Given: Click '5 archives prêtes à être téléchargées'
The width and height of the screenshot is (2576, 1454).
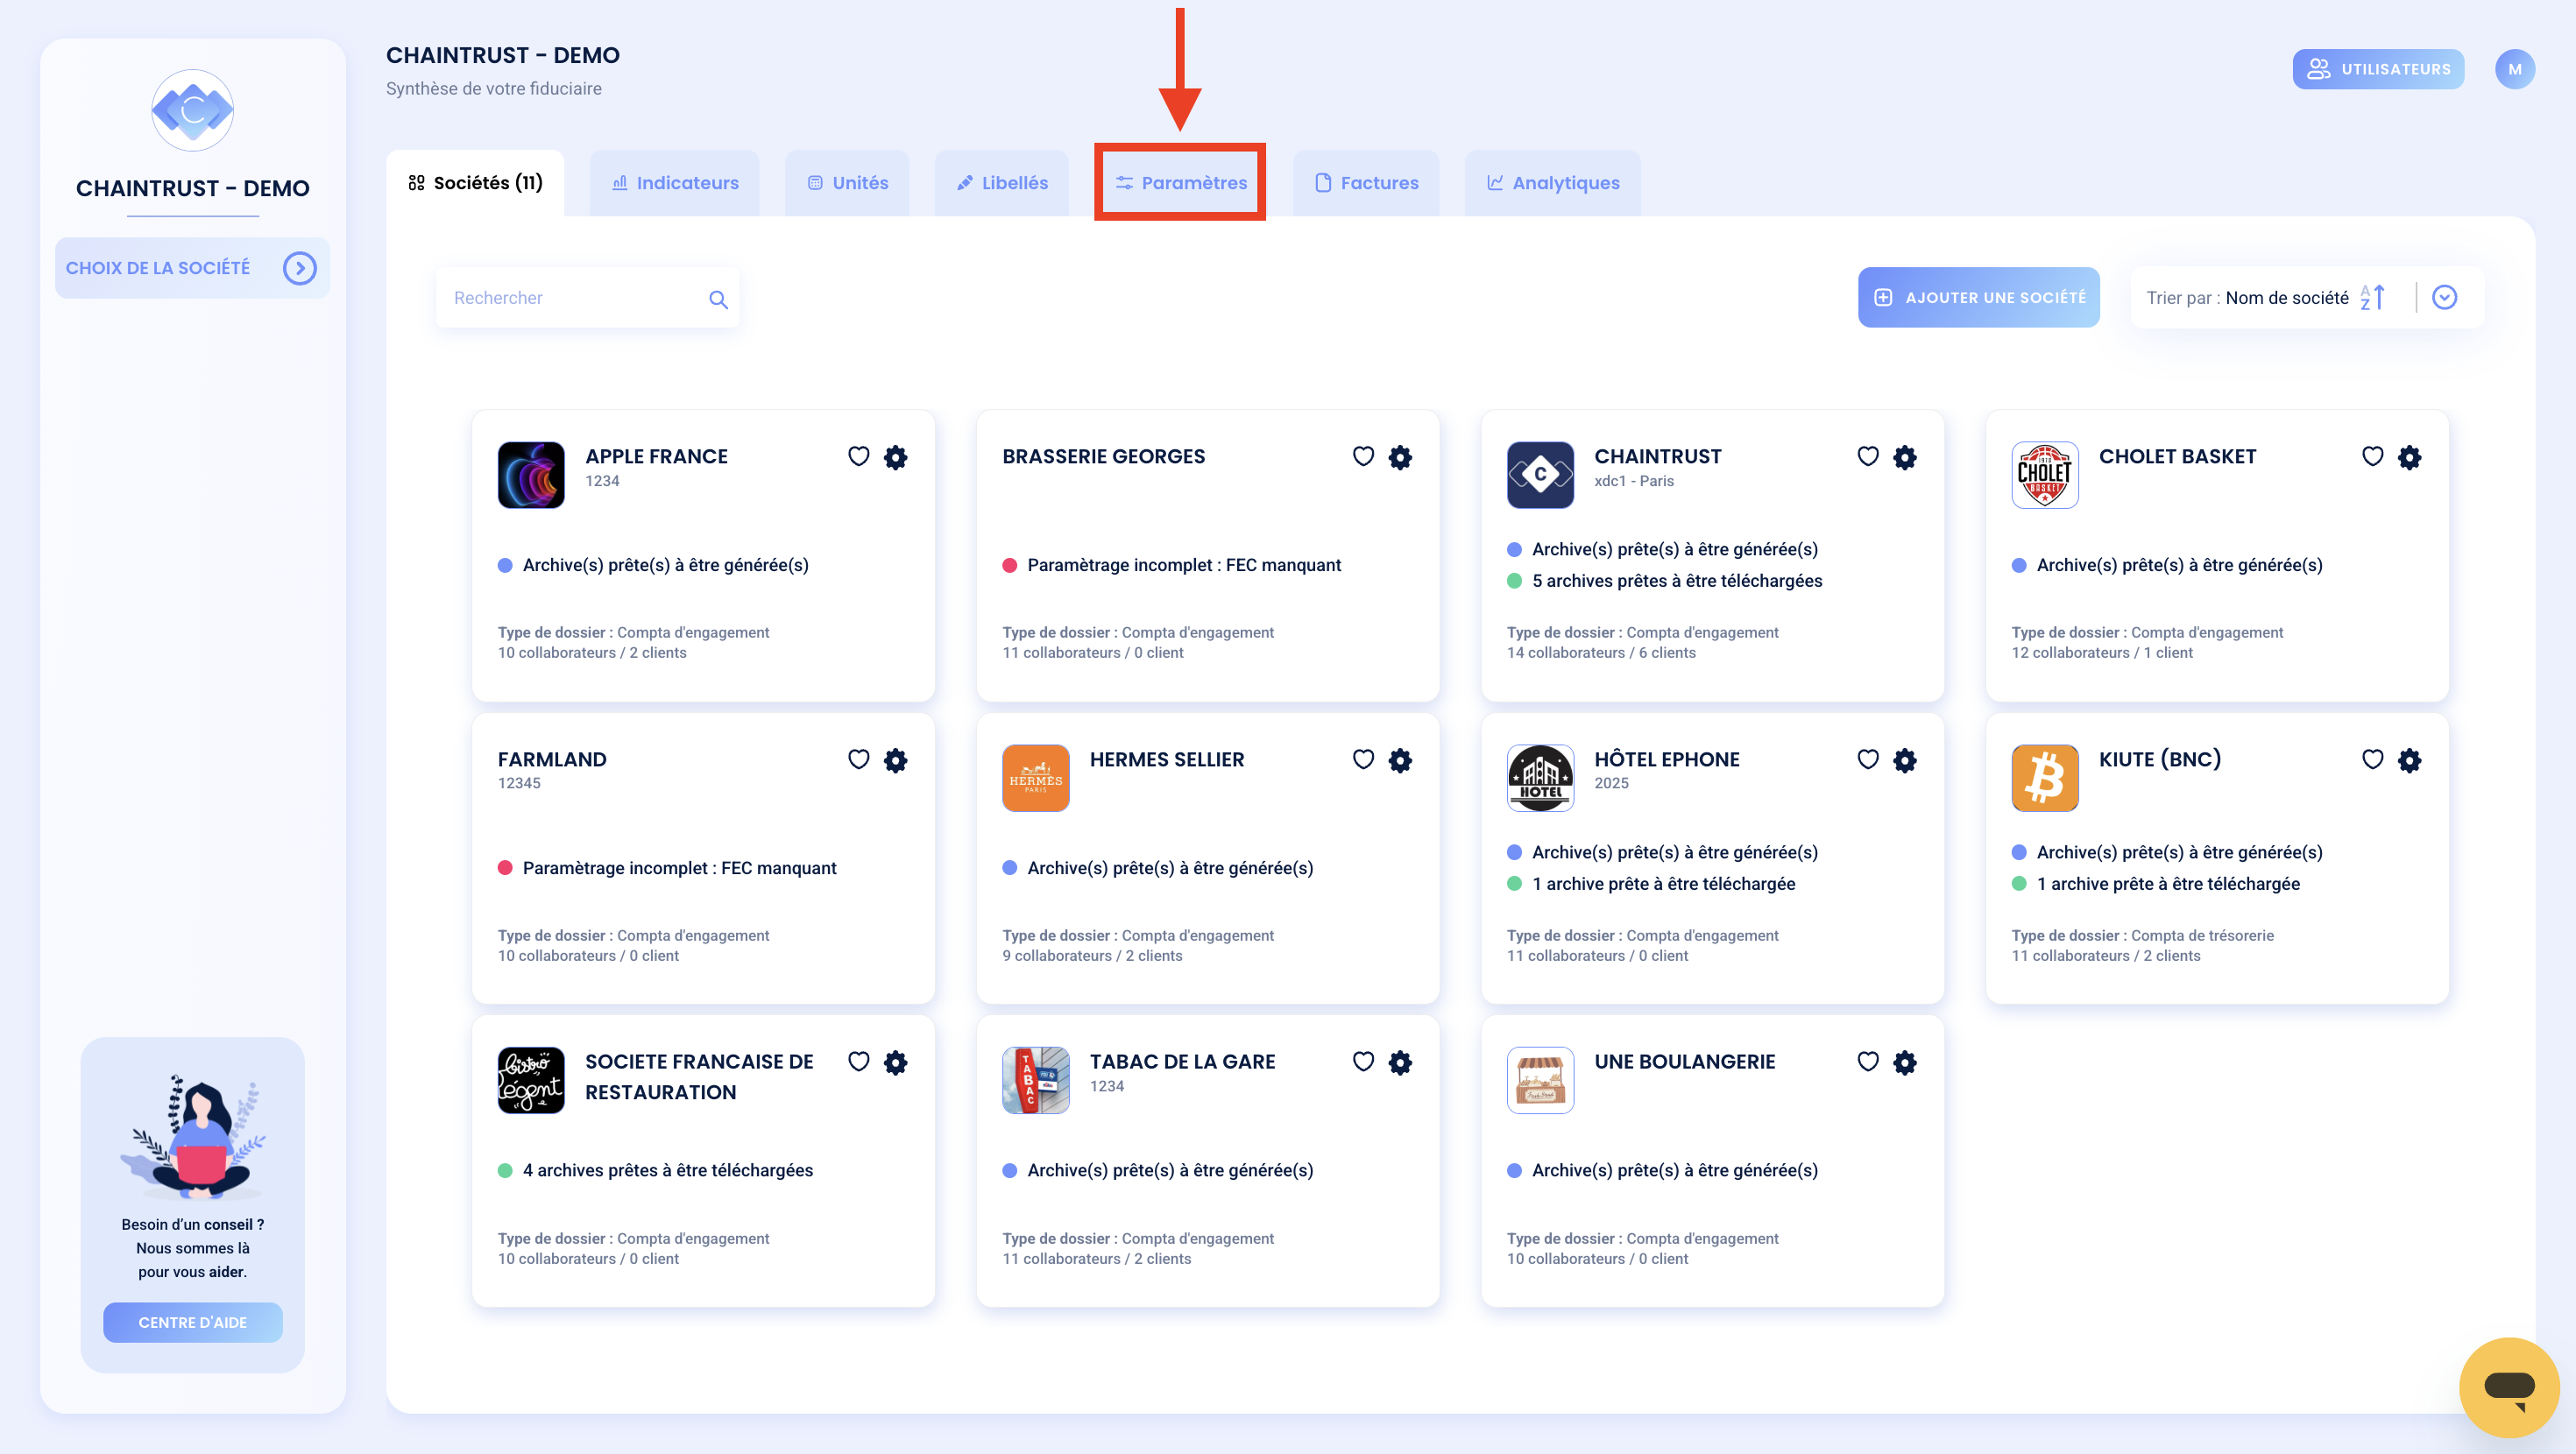Looking at the screenshot, I should (1677, 581).
